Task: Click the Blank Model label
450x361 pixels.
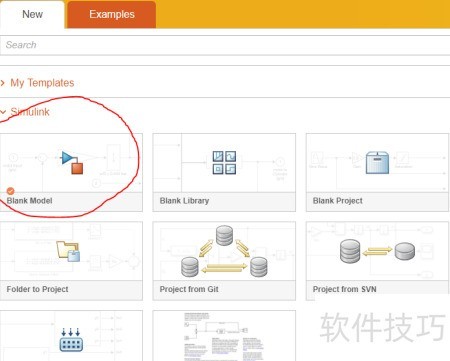Action: (29, 201)
